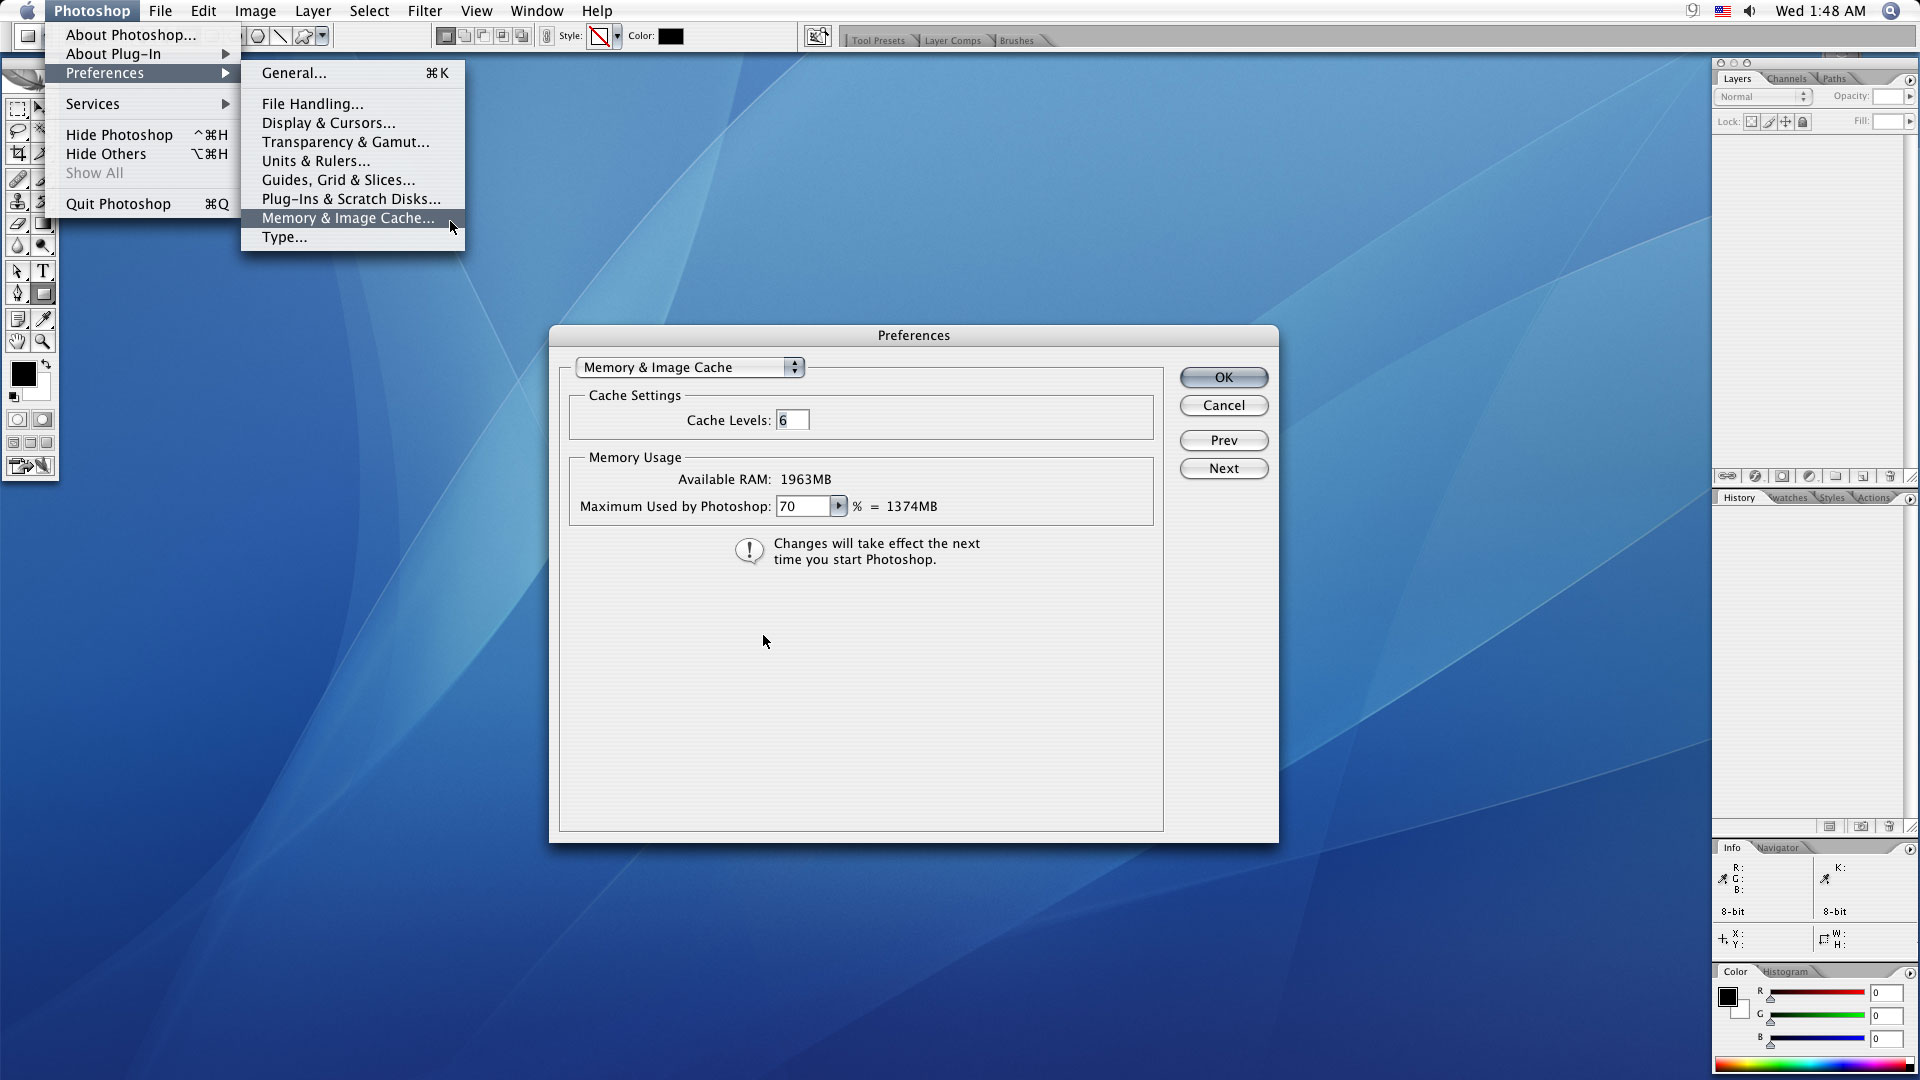Toggle lock transparent pixels in Layers panel
Image resolution: width=1920 pixels, height=1080 pixels.
click(1751, 121)
